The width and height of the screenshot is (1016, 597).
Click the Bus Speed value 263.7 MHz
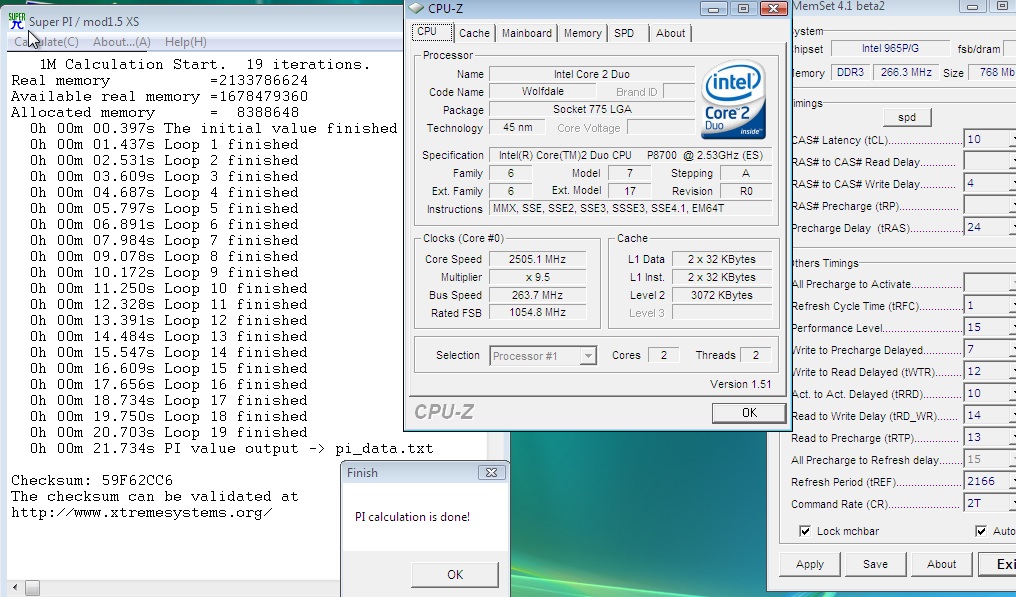537,296
